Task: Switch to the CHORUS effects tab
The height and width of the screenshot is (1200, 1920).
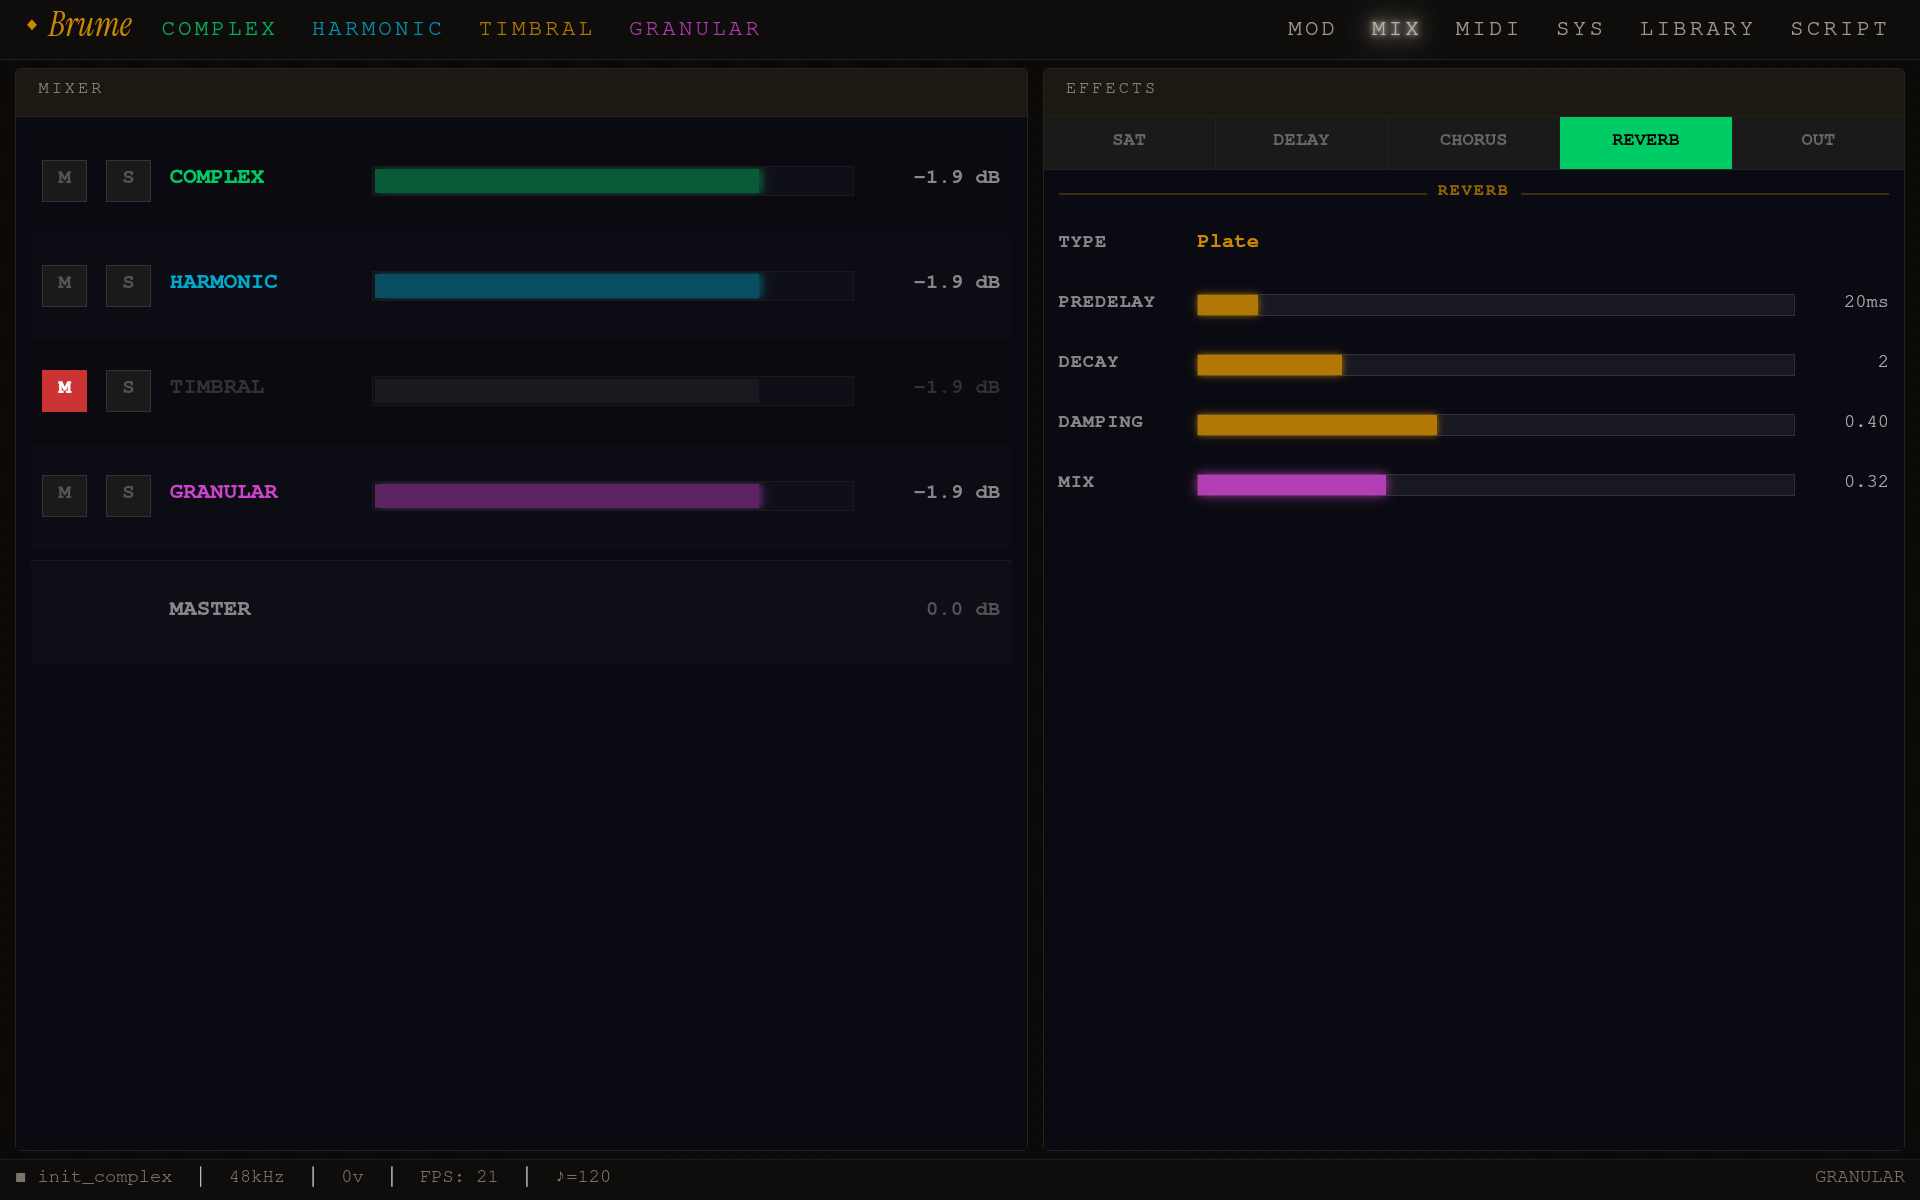Action: 1473,142
